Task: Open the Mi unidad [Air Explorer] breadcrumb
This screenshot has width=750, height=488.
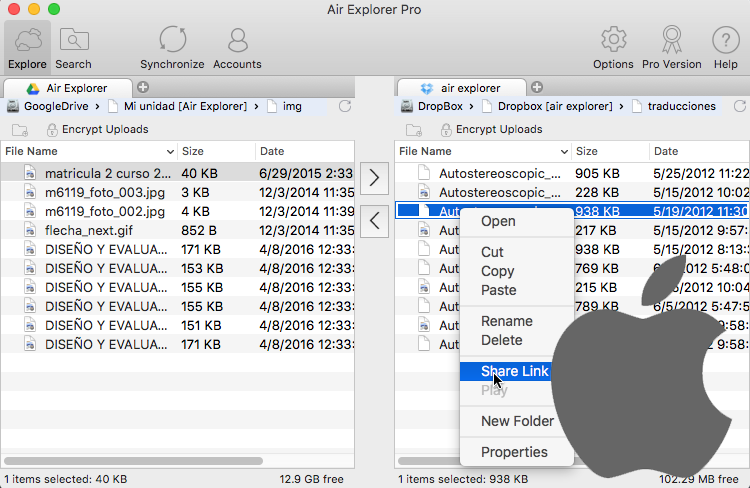Action: 185,106
